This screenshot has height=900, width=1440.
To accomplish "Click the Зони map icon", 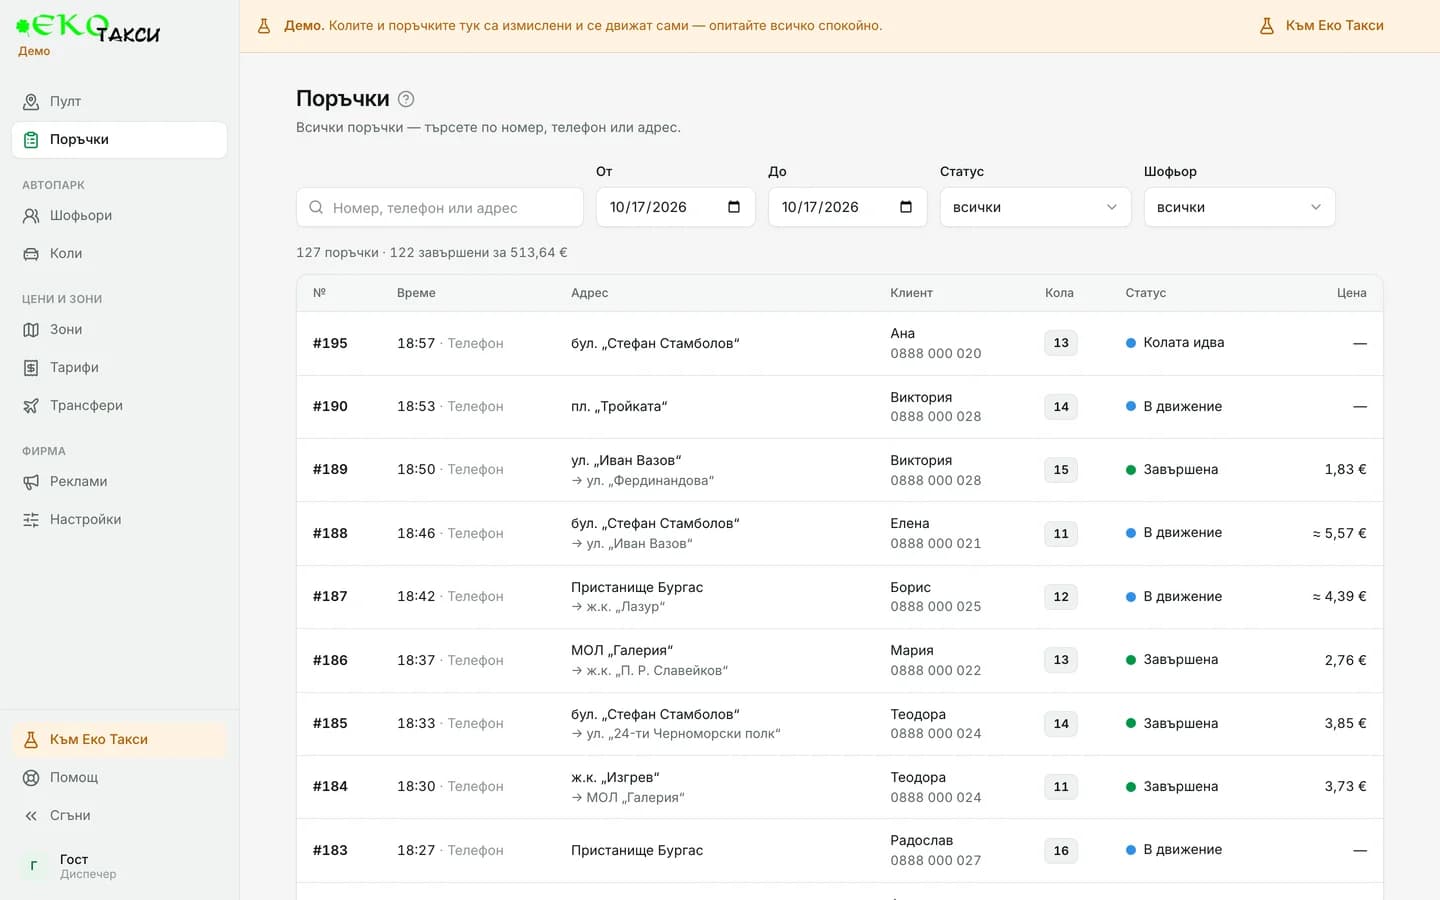I will tap(31, 329).
